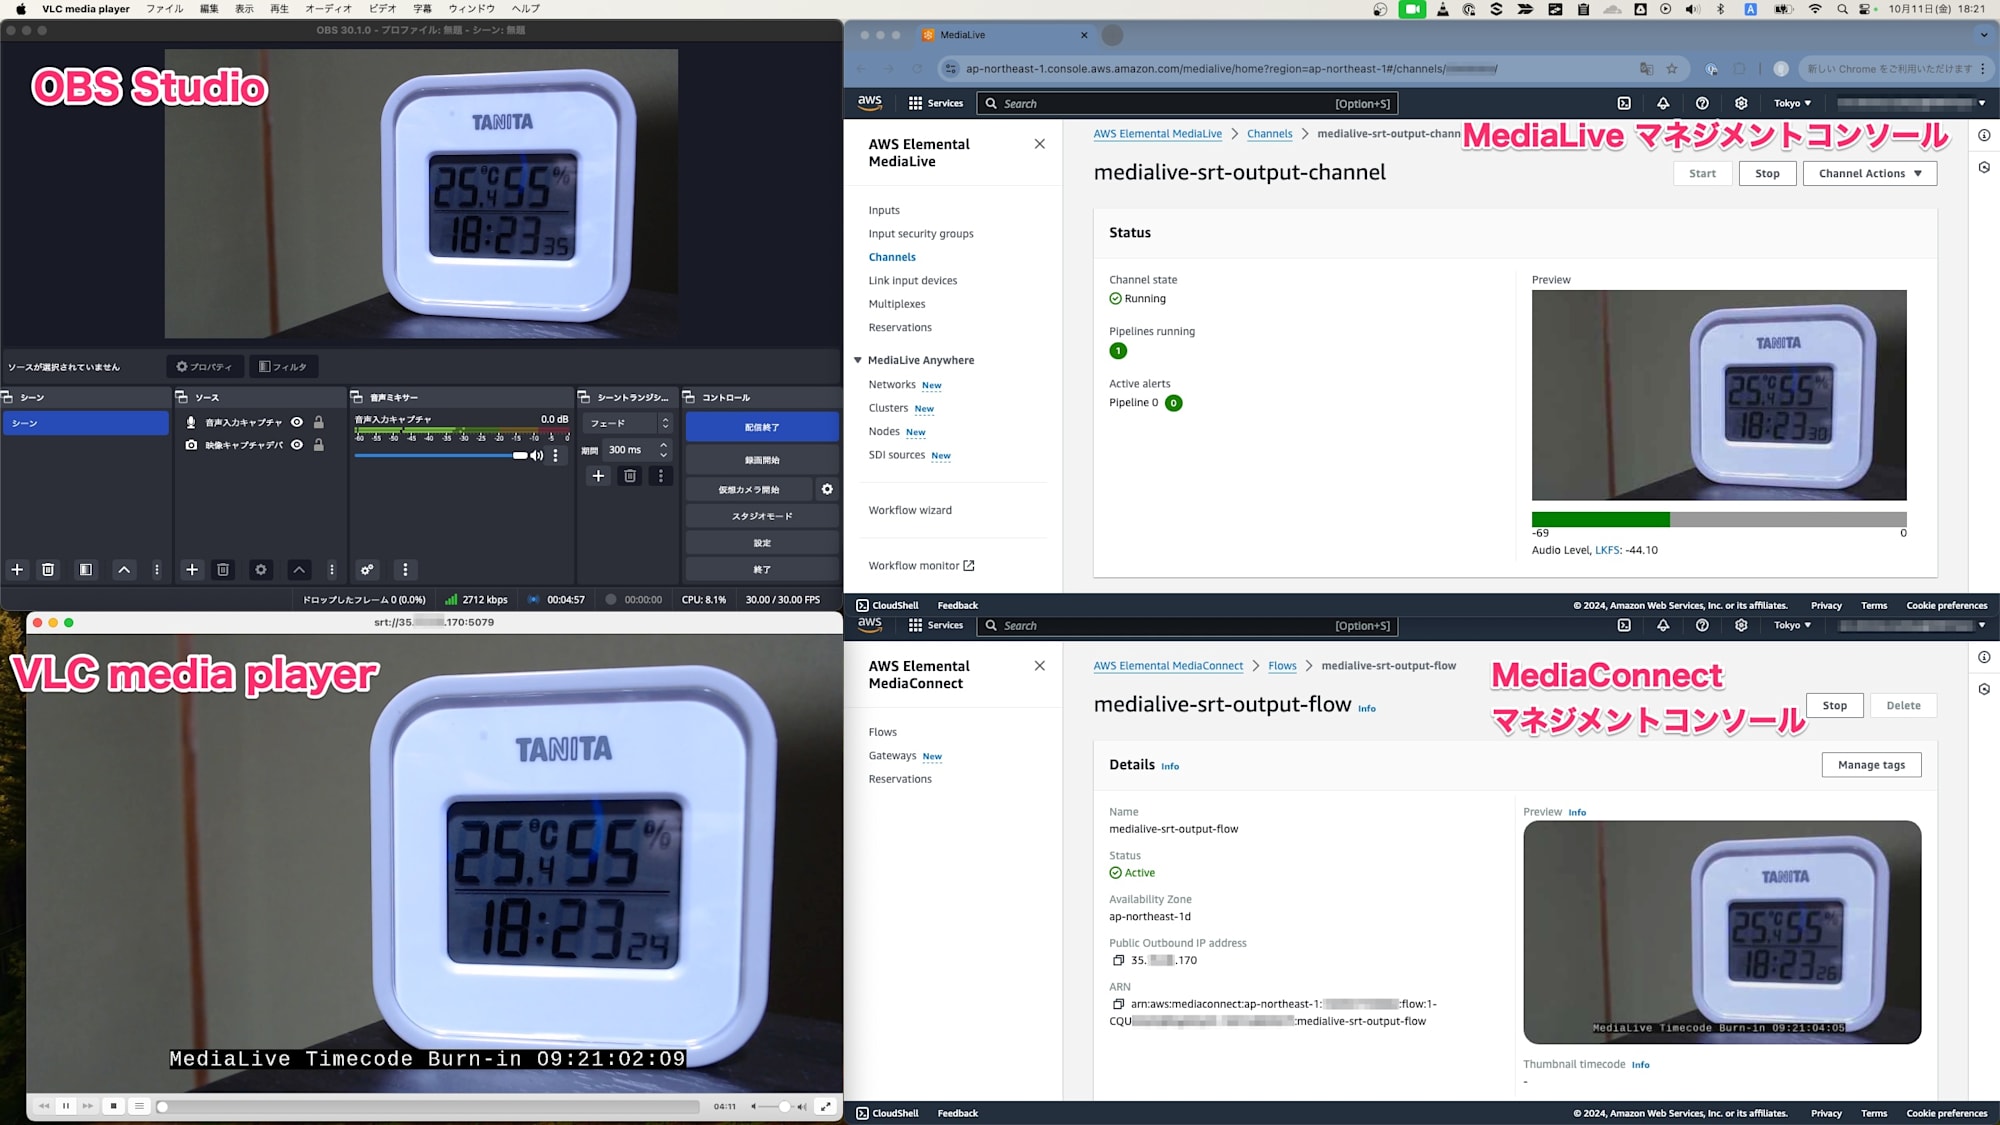Toggle visibility eye of 映像キャプチャデバイス source
This screenshot has width=2000, height=1125.
pyautogui.click(x=297, y=445)
